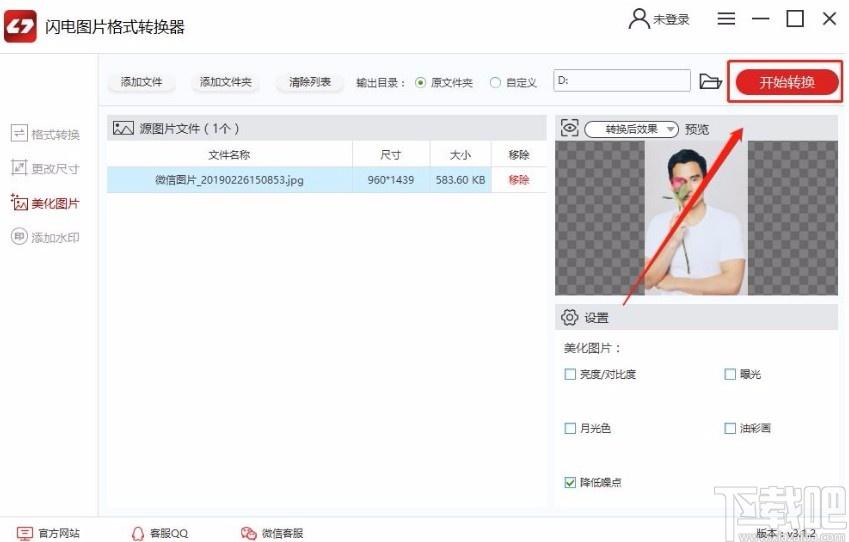Click the 960*1439 dimension cell

[x=391, y=180]
